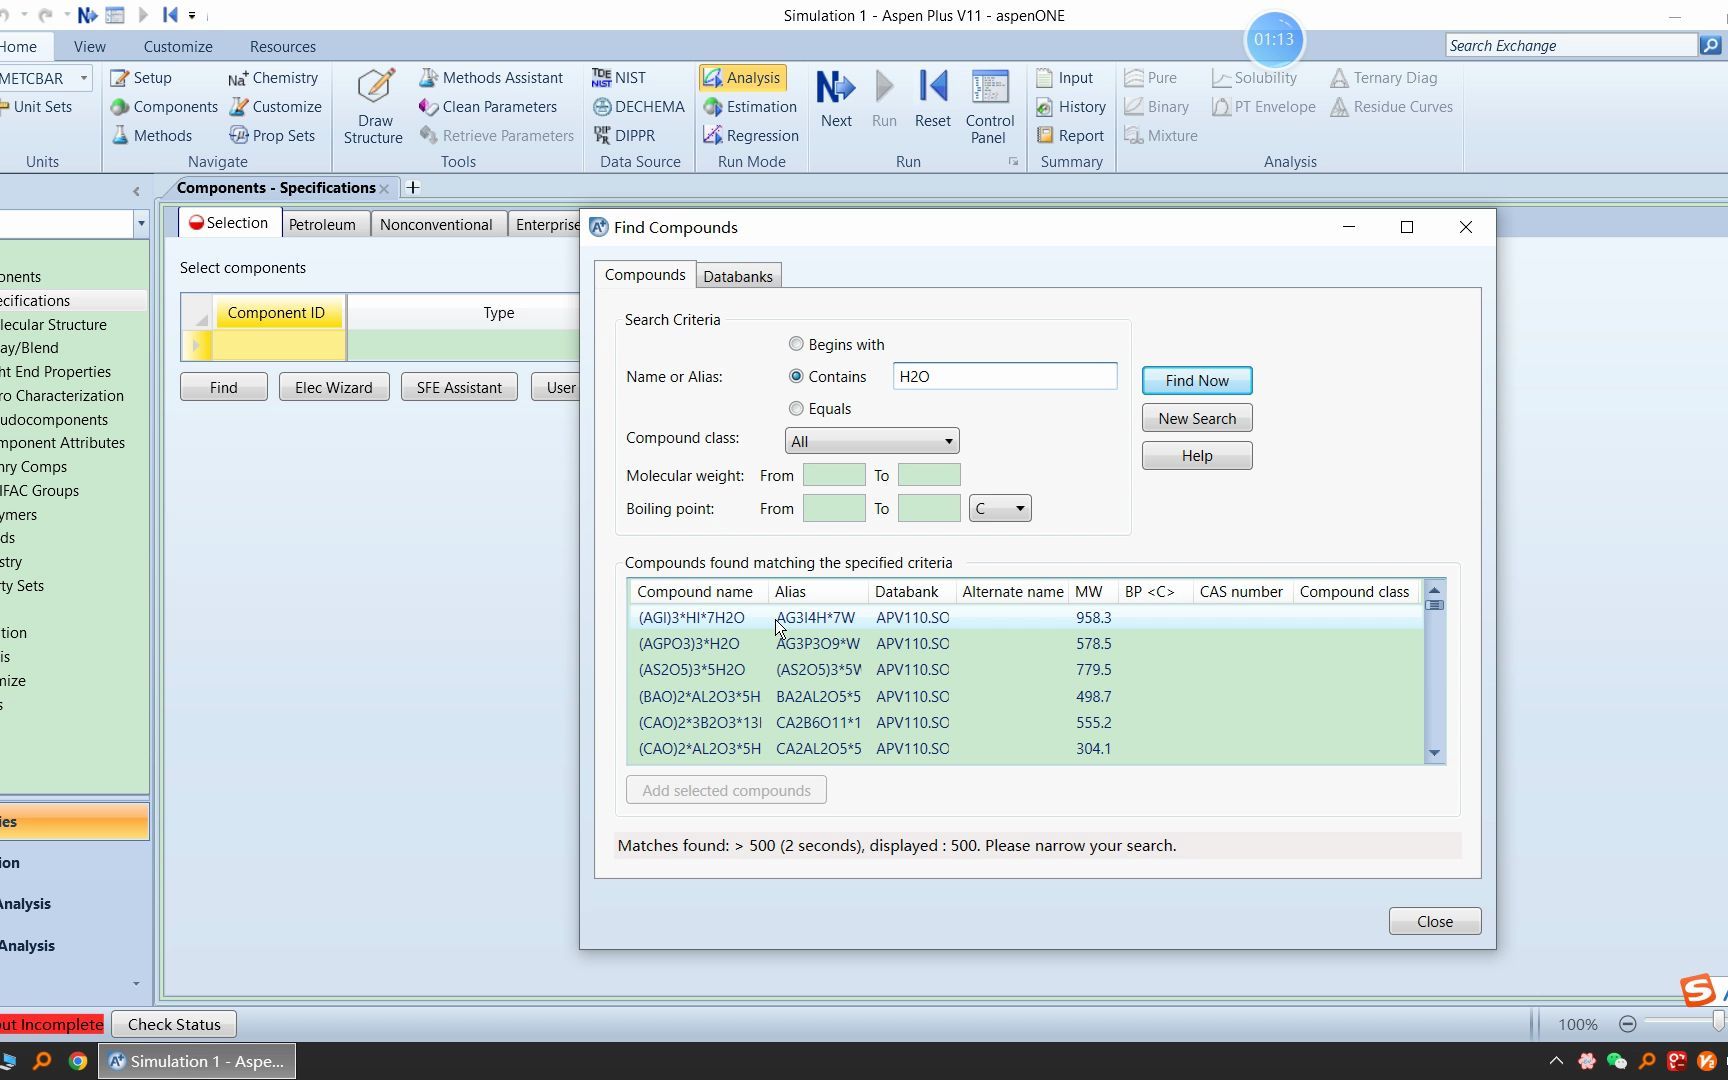Open the Quick Access Toolbar dropdown

pos(192,15)
